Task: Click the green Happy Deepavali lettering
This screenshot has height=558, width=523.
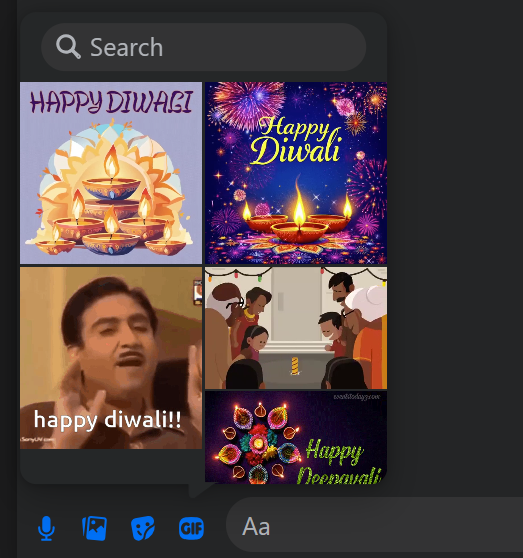Action: (x=338, y=462)
